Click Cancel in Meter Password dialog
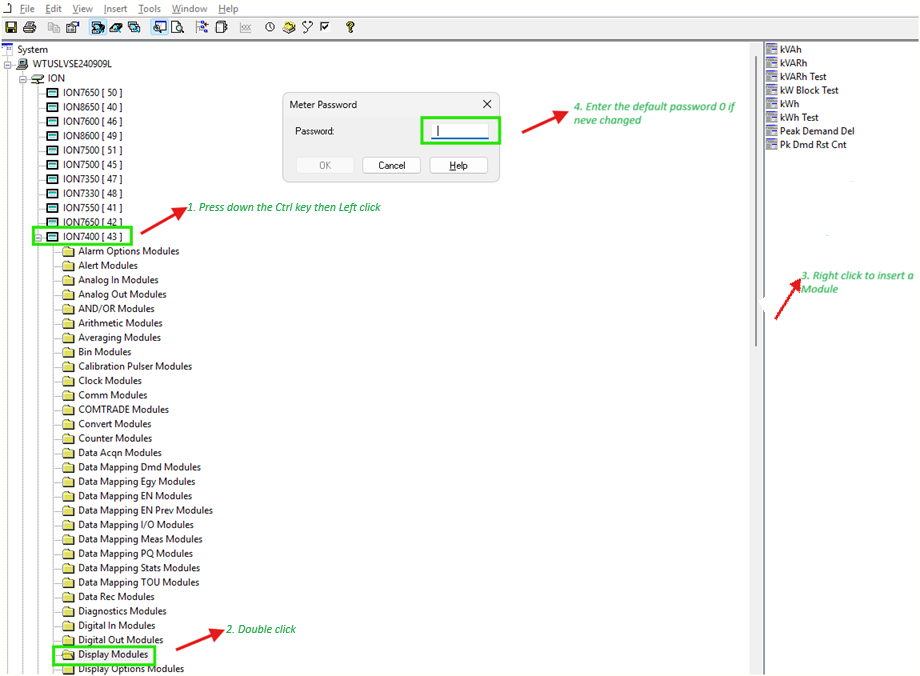This screenshot has width=920, height=676. (x=391, y=165)
